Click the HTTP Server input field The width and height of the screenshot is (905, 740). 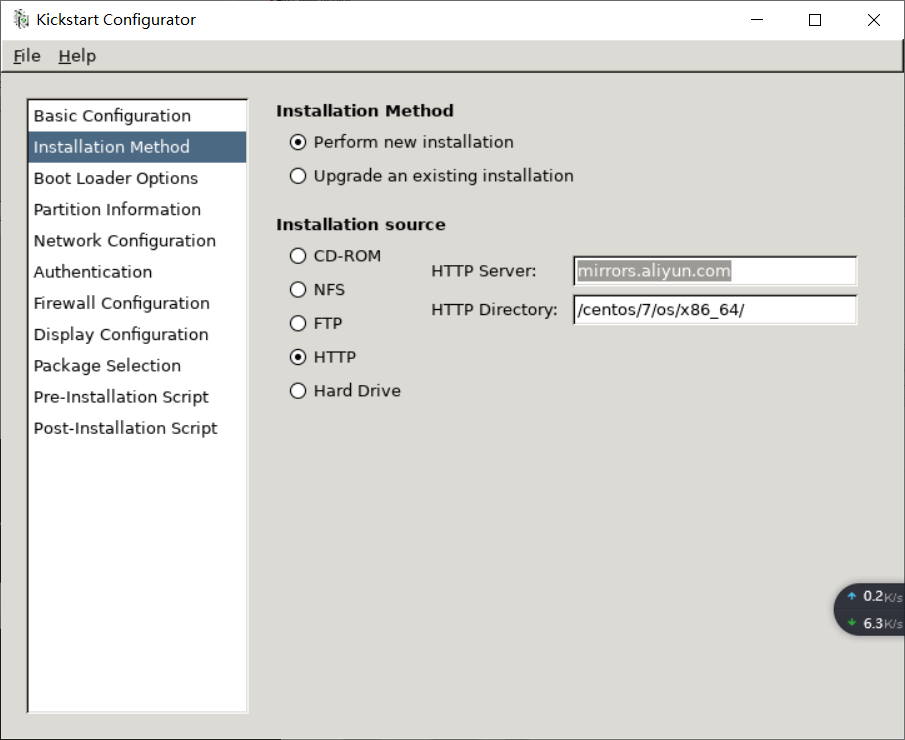[715, 271]
